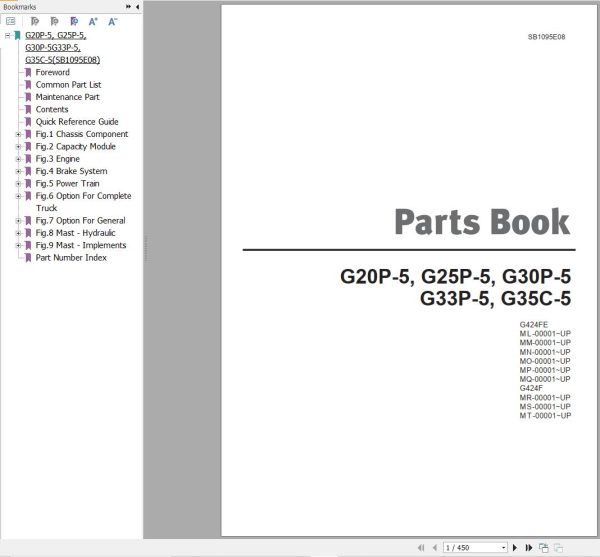Click the first gray bookmark toolbar icon
600x557 pixels.
point(35,21)
